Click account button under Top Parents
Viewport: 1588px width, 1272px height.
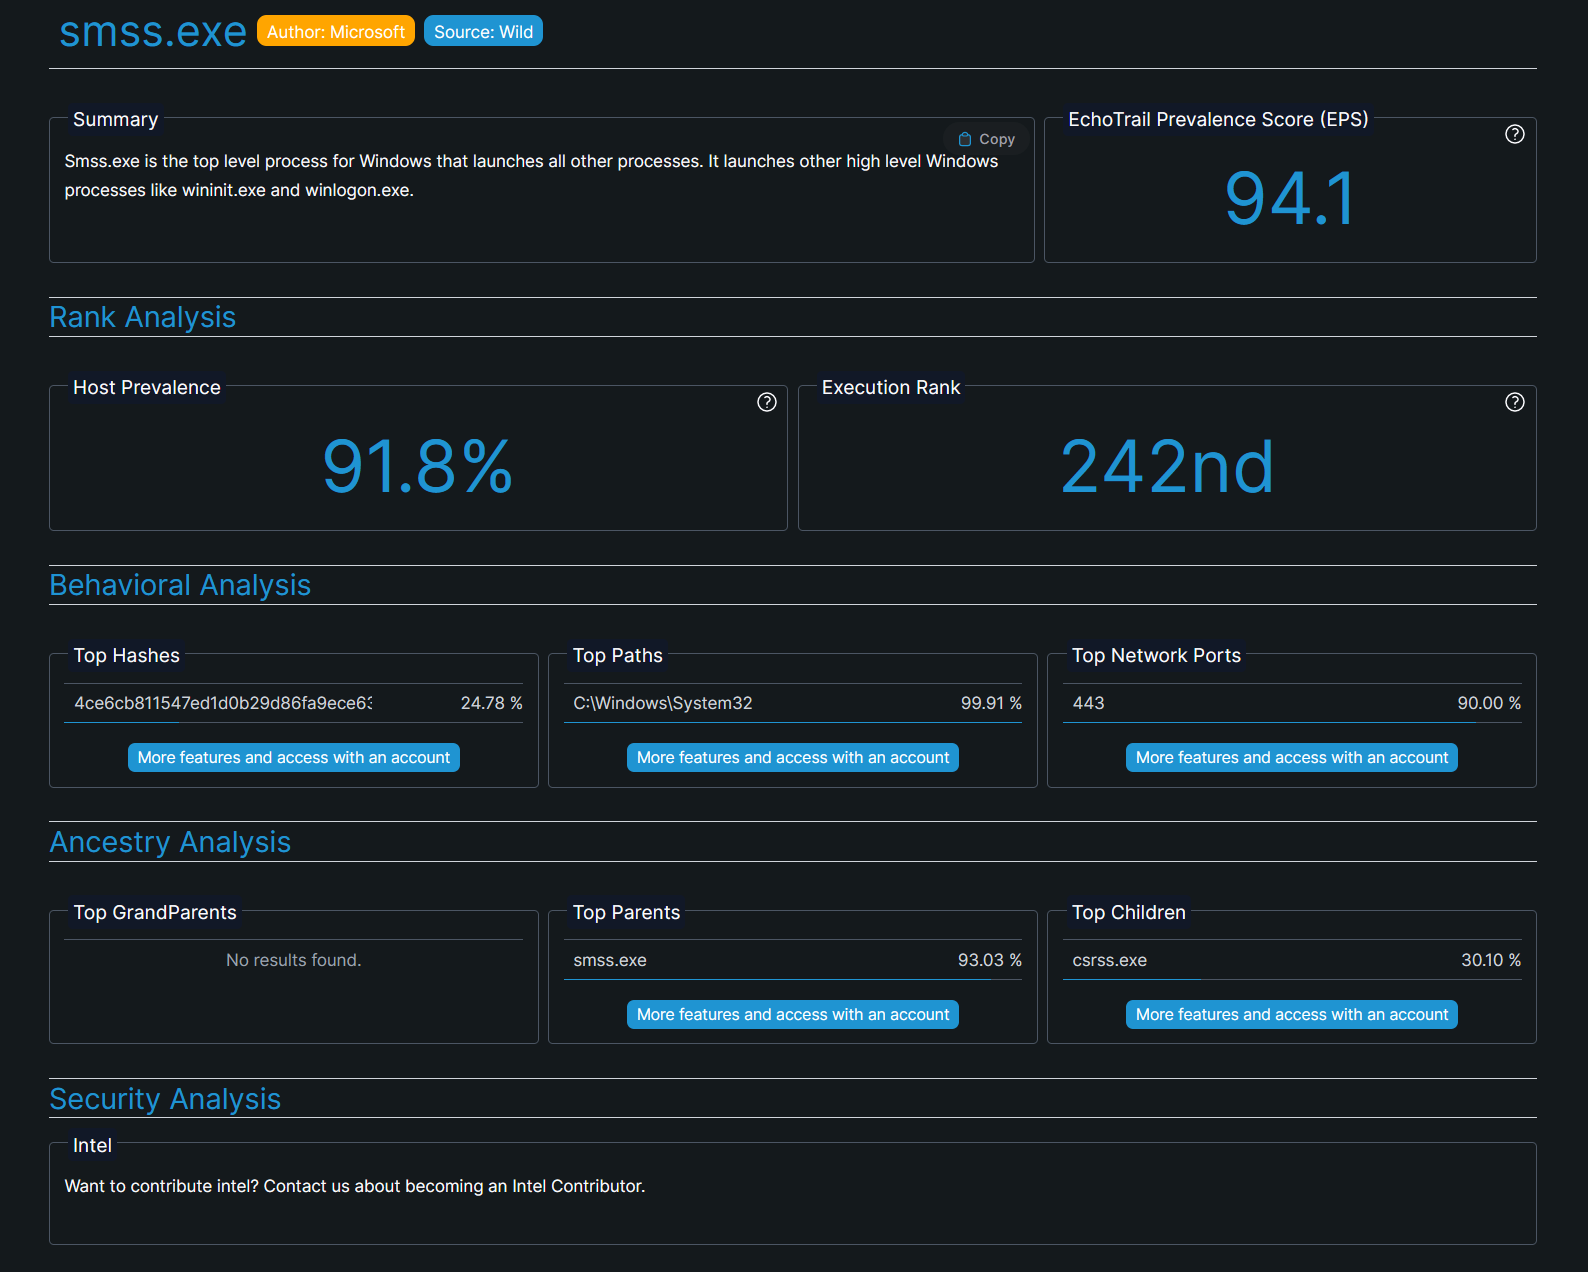792,1015
